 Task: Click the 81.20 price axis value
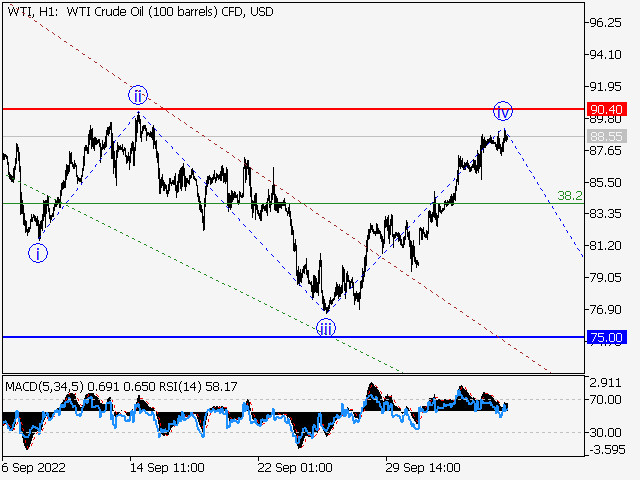(x=606, y=246)
